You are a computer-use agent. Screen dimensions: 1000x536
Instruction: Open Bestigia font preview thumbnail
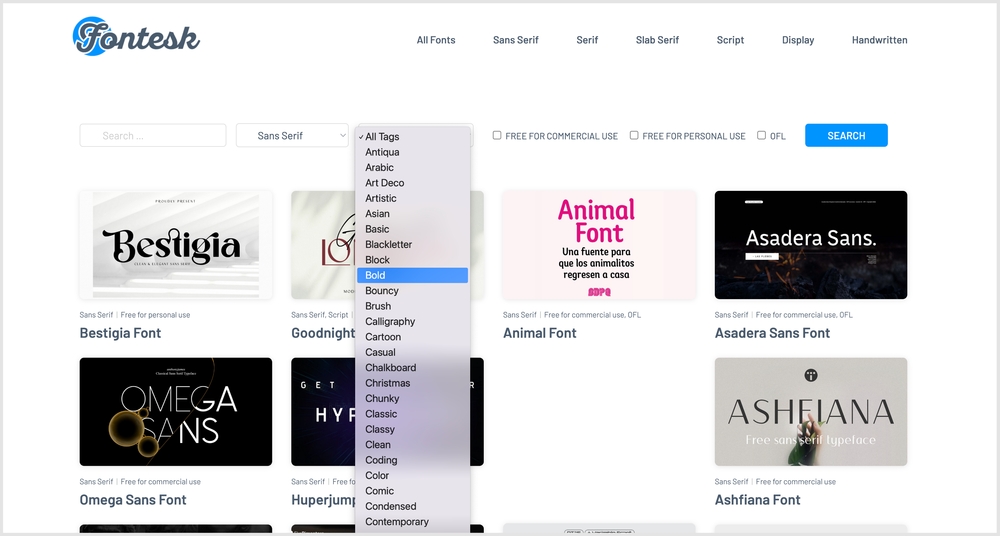(175, 244)
